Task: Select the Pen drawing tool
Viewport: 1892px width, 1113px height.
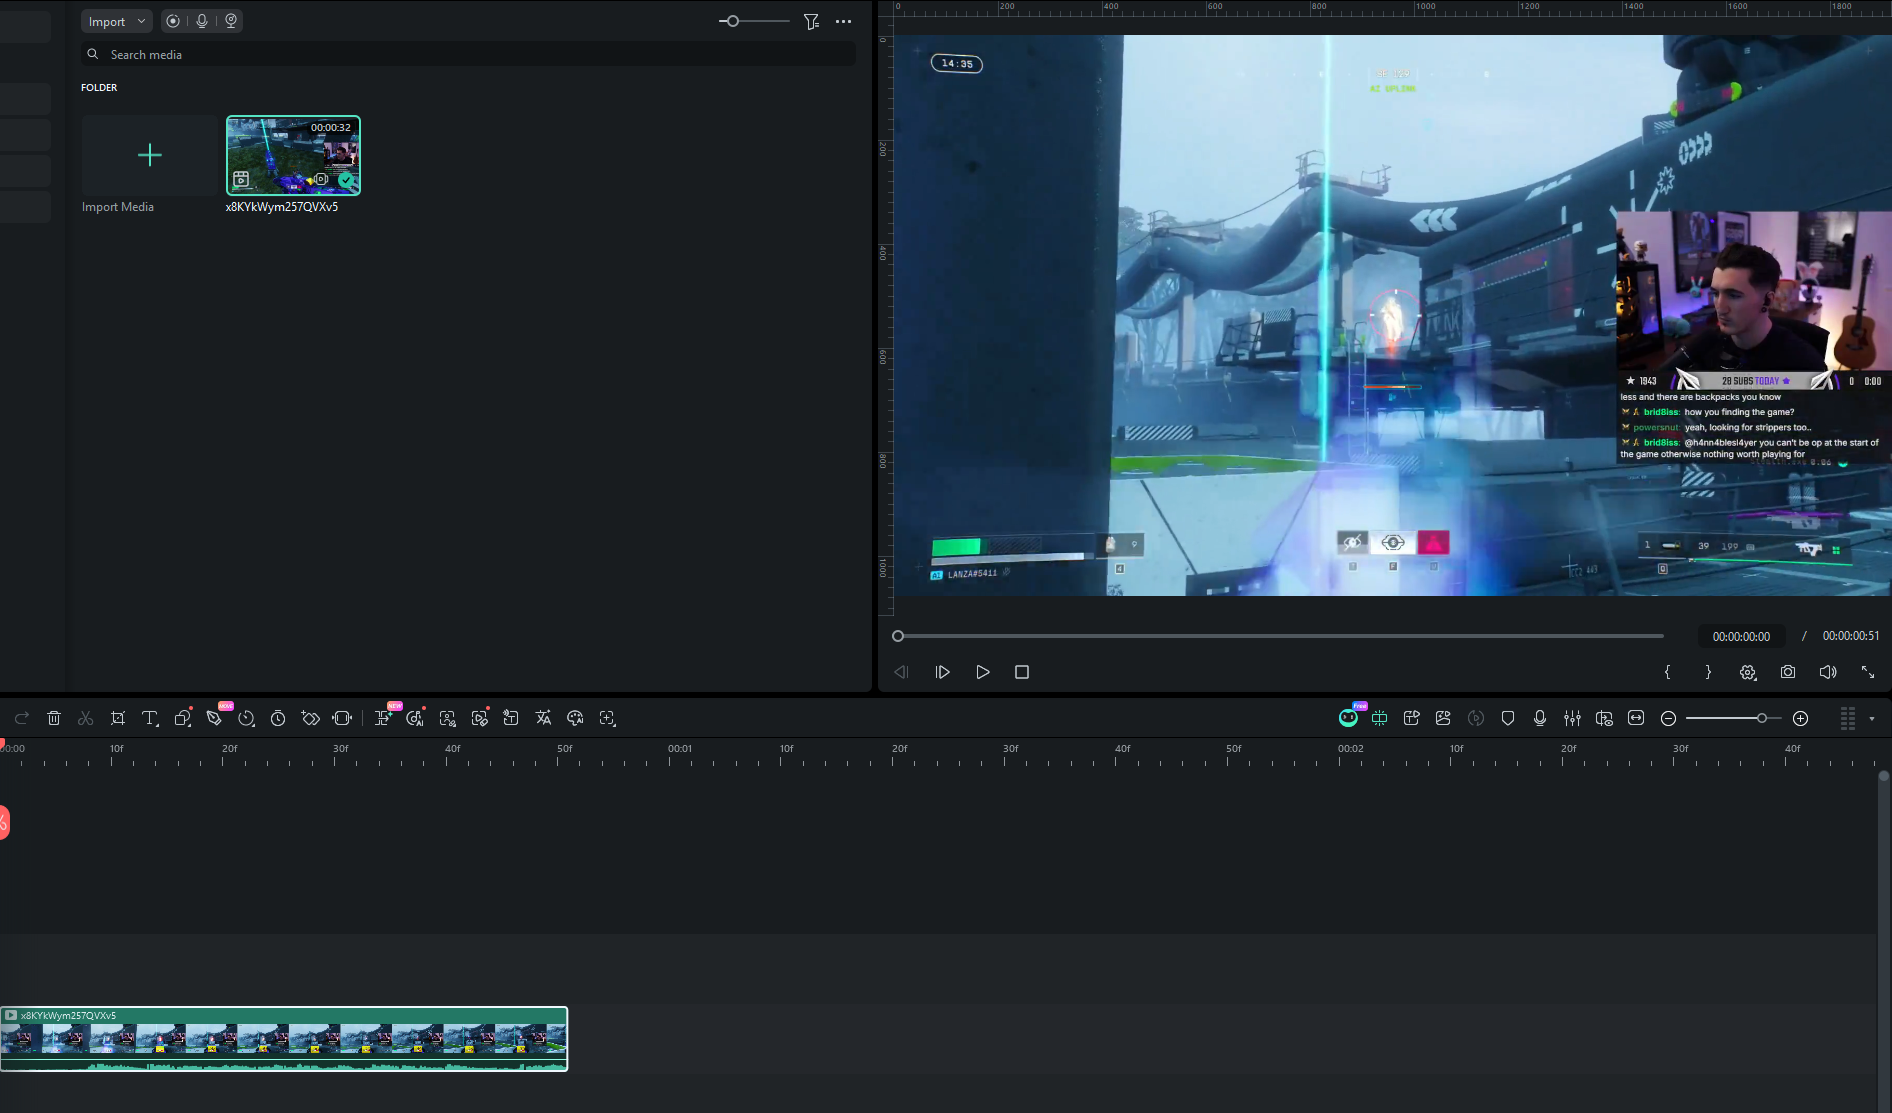Action: [x=214, y=718]
